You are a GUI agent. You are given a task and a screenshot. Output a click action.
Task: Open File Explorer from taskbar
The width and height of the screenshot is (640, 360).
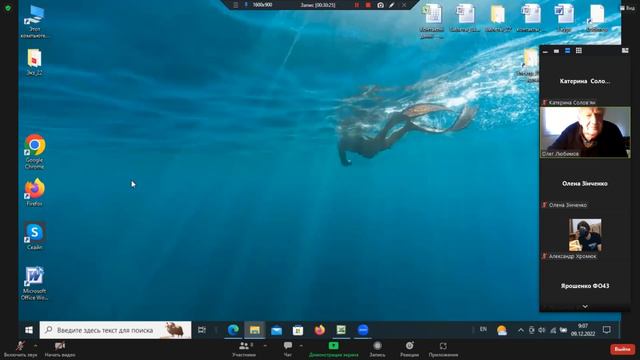click(x=255, y=330)
